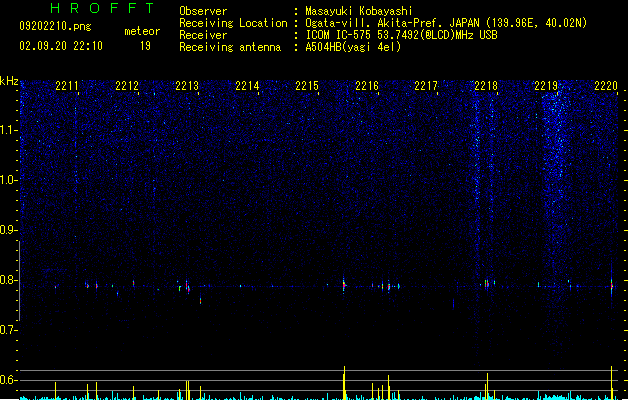Click the Receiver label
Viewport: 629px width, 400px height.
pyautogui.click(x=203, y=35)
